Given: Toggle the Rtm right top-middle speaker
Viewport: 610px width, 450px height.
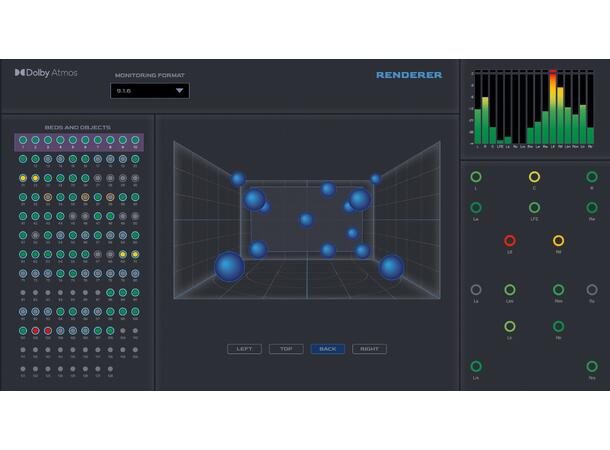Looking at the screenshot, I should [558, 290].
